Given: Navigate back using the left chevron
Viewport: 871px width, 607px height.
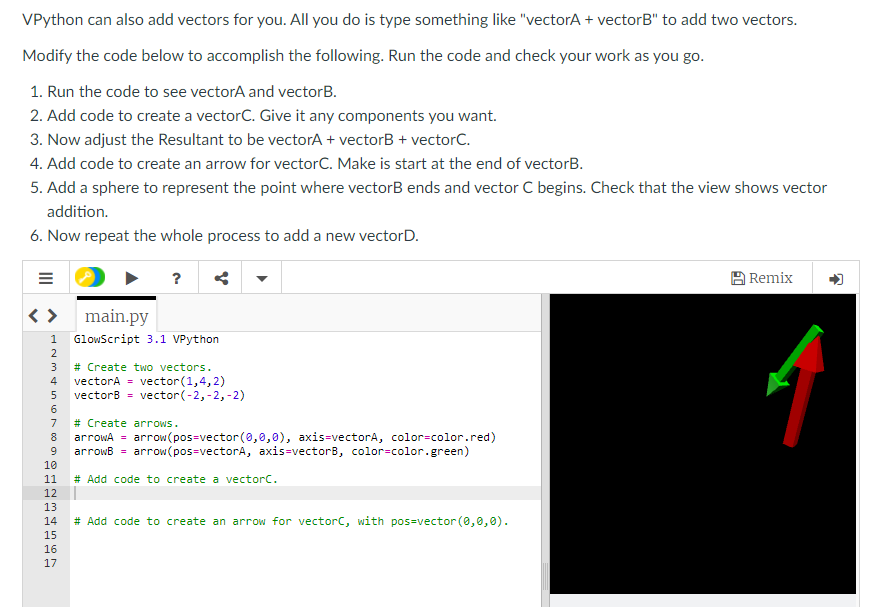Looking at the screenshot, I should (x=35, y=314).
